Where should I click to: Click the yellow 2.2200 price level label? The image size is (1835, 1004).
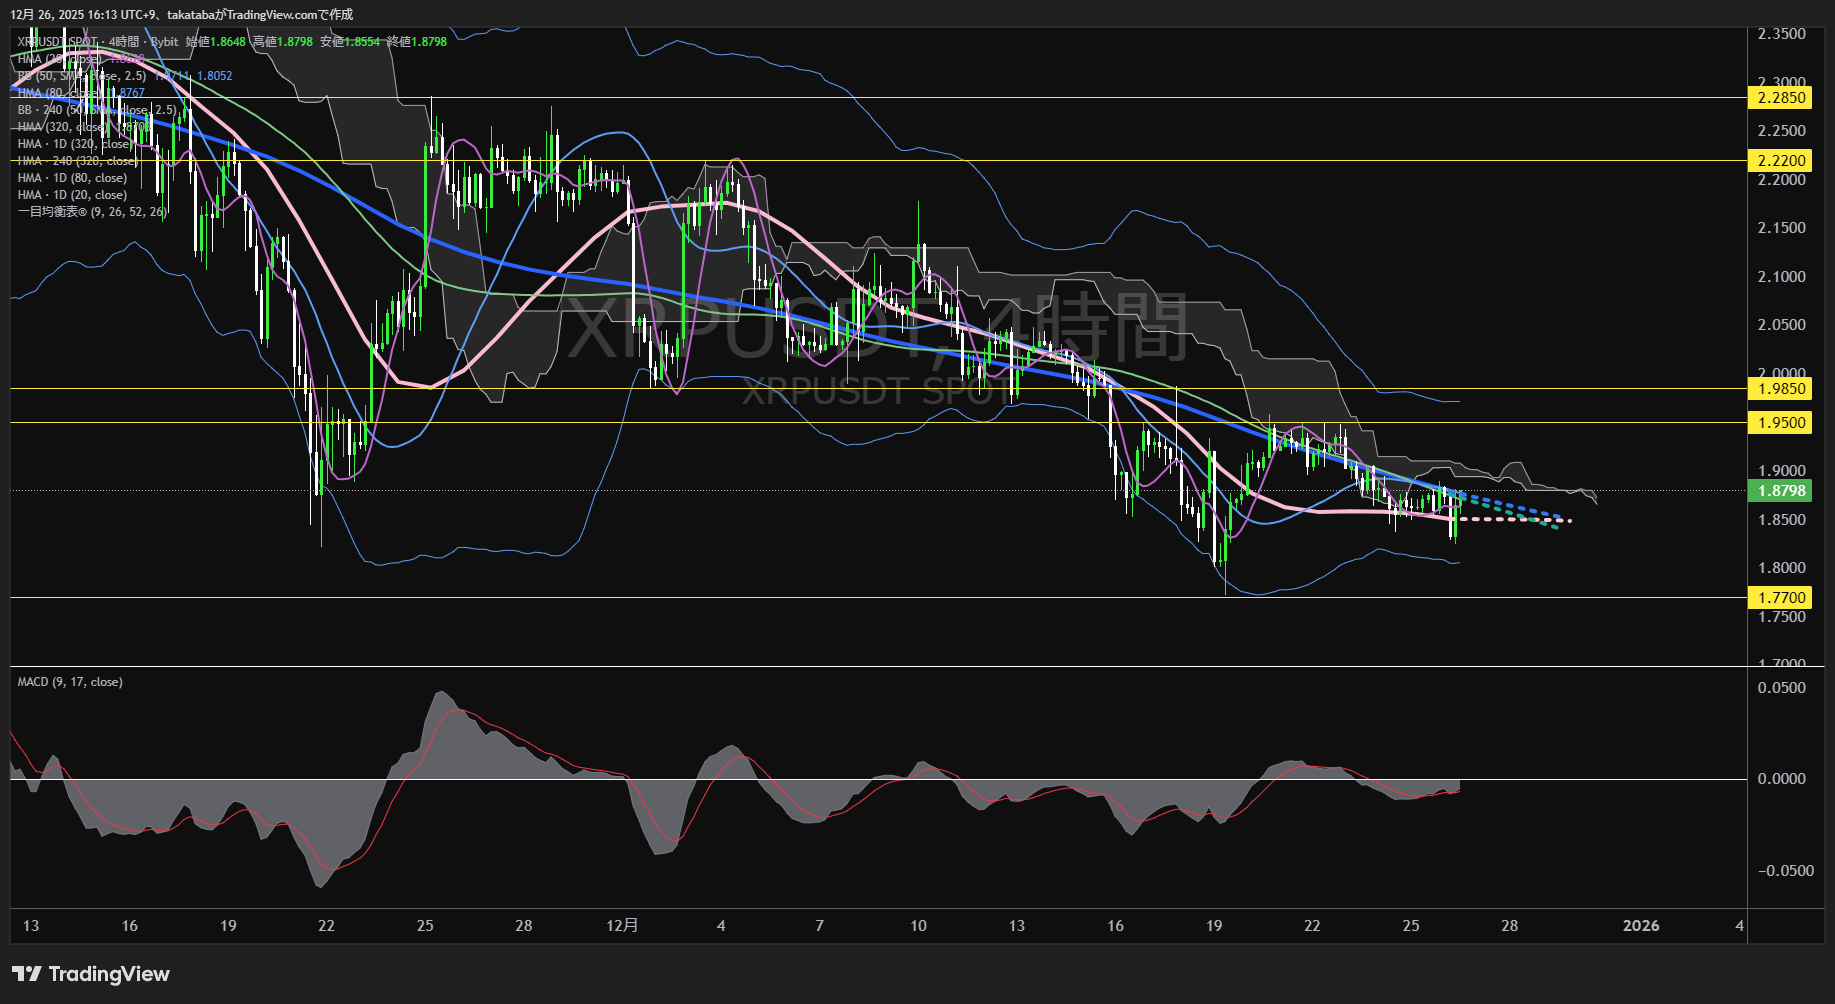point(1782,161)
